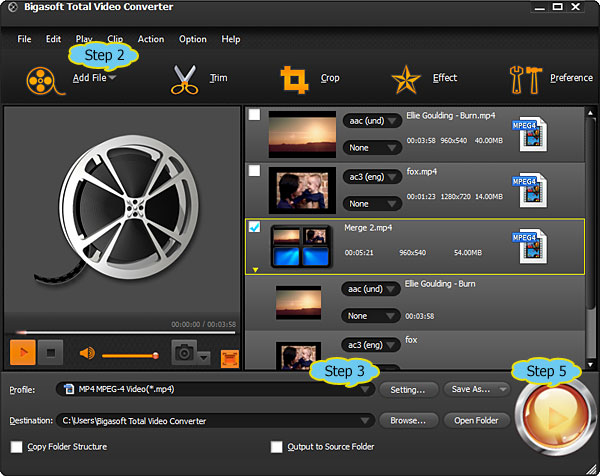Click the Open Folder button
The width and height of the screenshot is (600, 476).
(x=476, y=421)
